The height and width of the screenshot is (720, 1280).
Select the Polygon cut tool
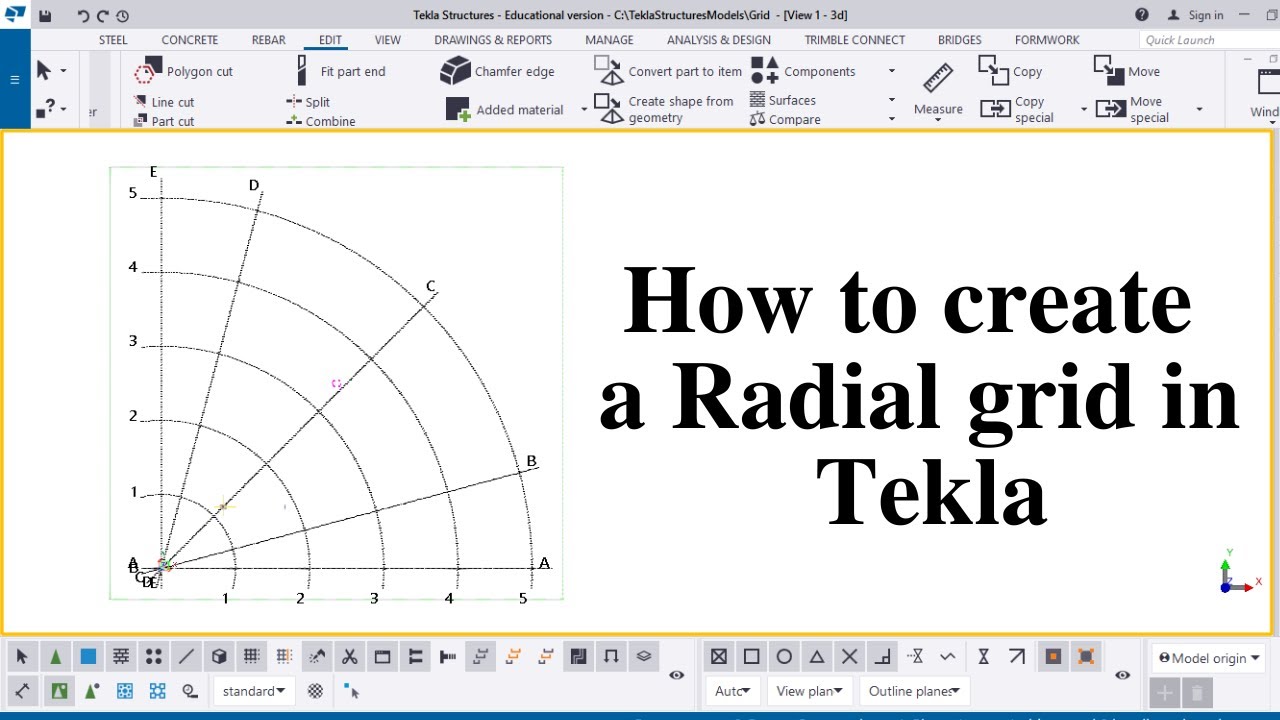pos(183,72)
